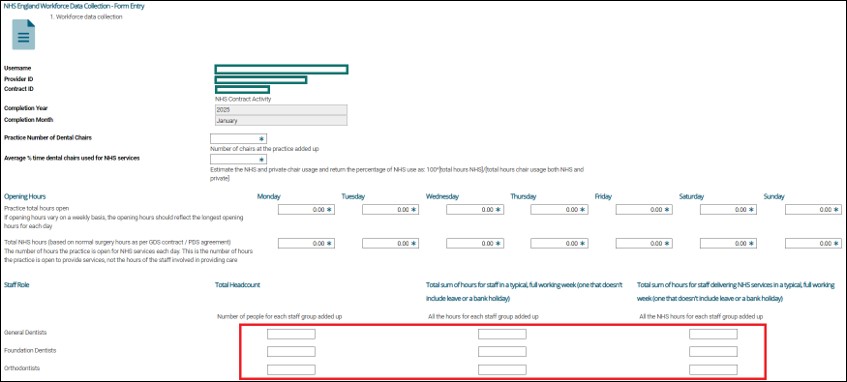Click Tuesday total NHS hours field

point(391,244)
